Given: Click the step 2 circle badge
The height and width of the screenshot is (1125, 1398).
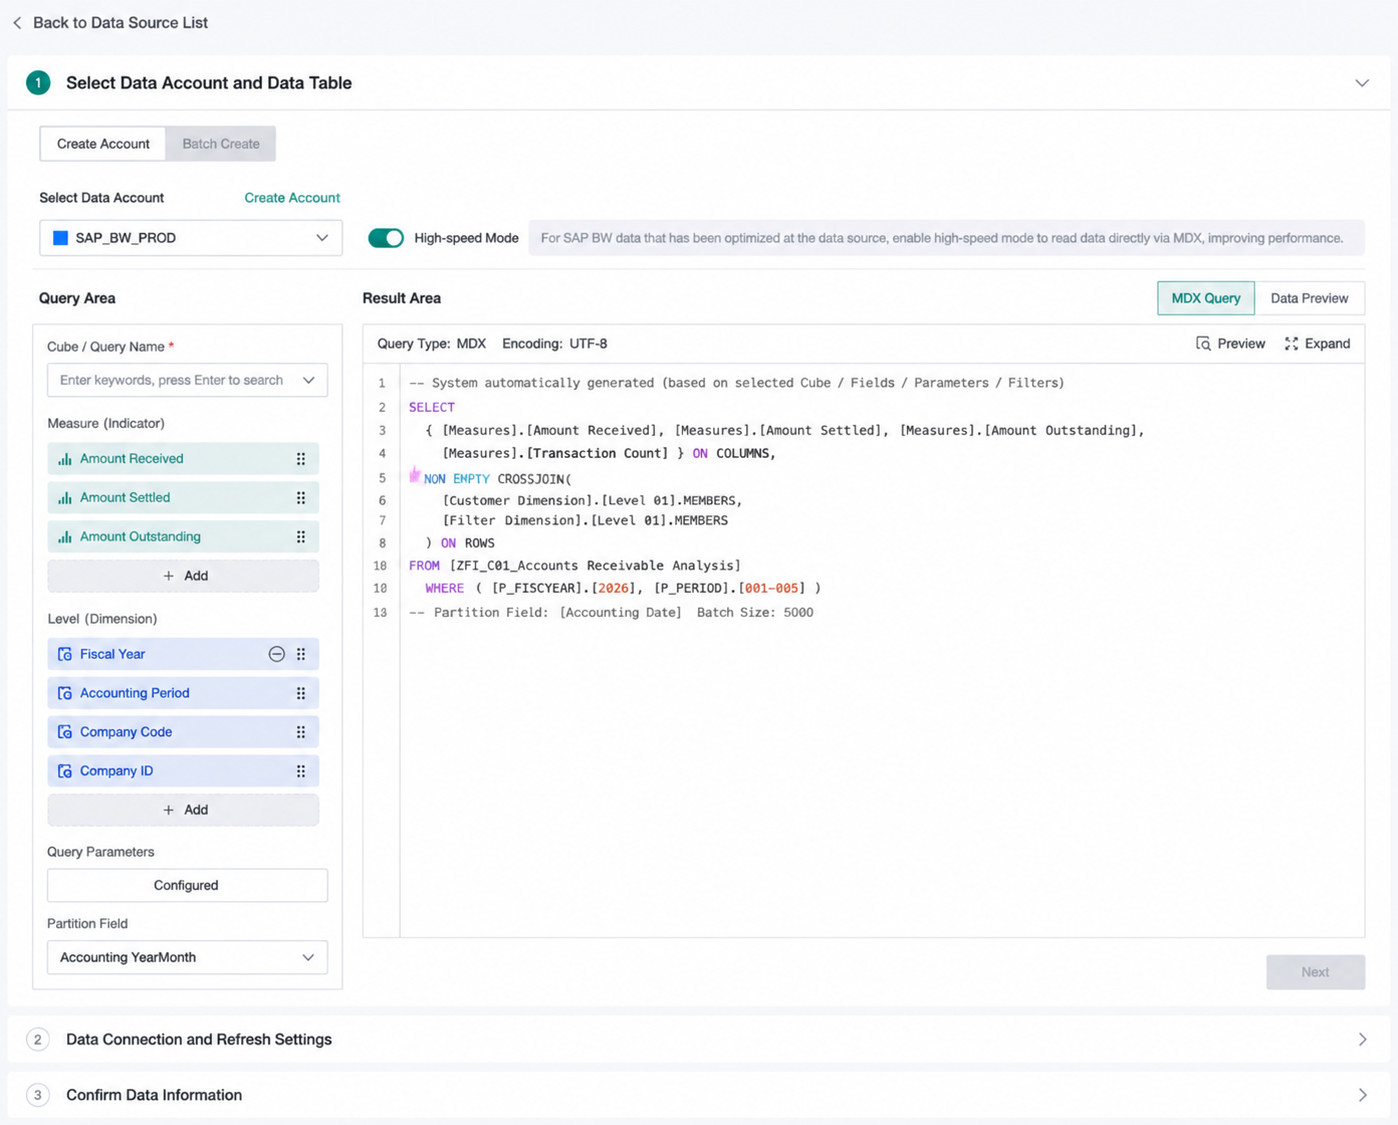Looking at the screenshot, I should click(x=38, y=1039).
